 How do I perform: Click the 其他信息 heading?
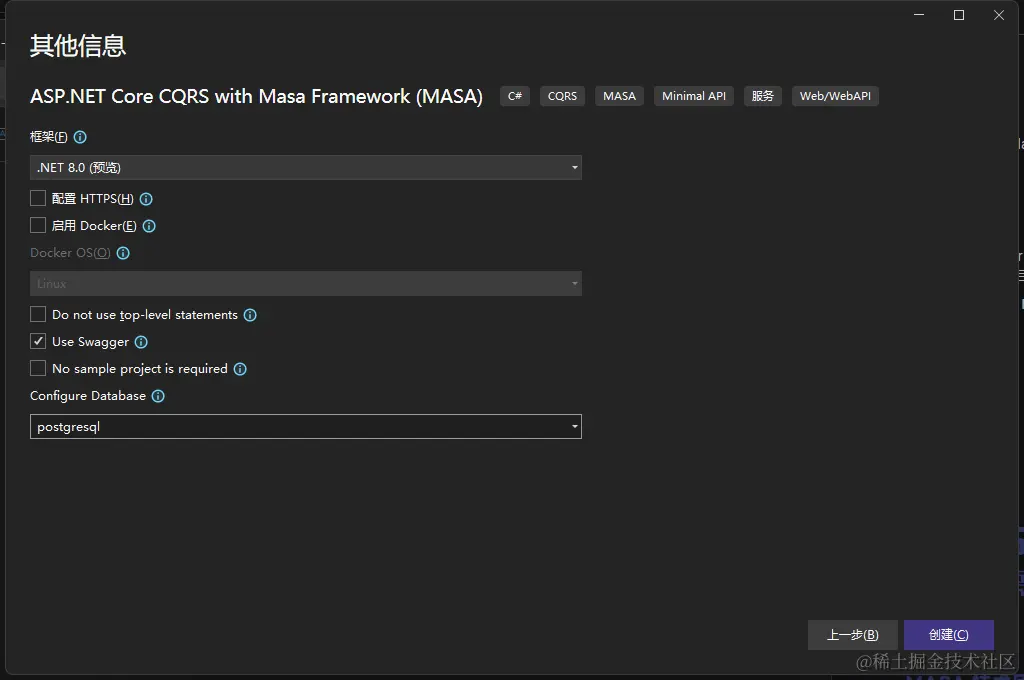click(78, 46)
